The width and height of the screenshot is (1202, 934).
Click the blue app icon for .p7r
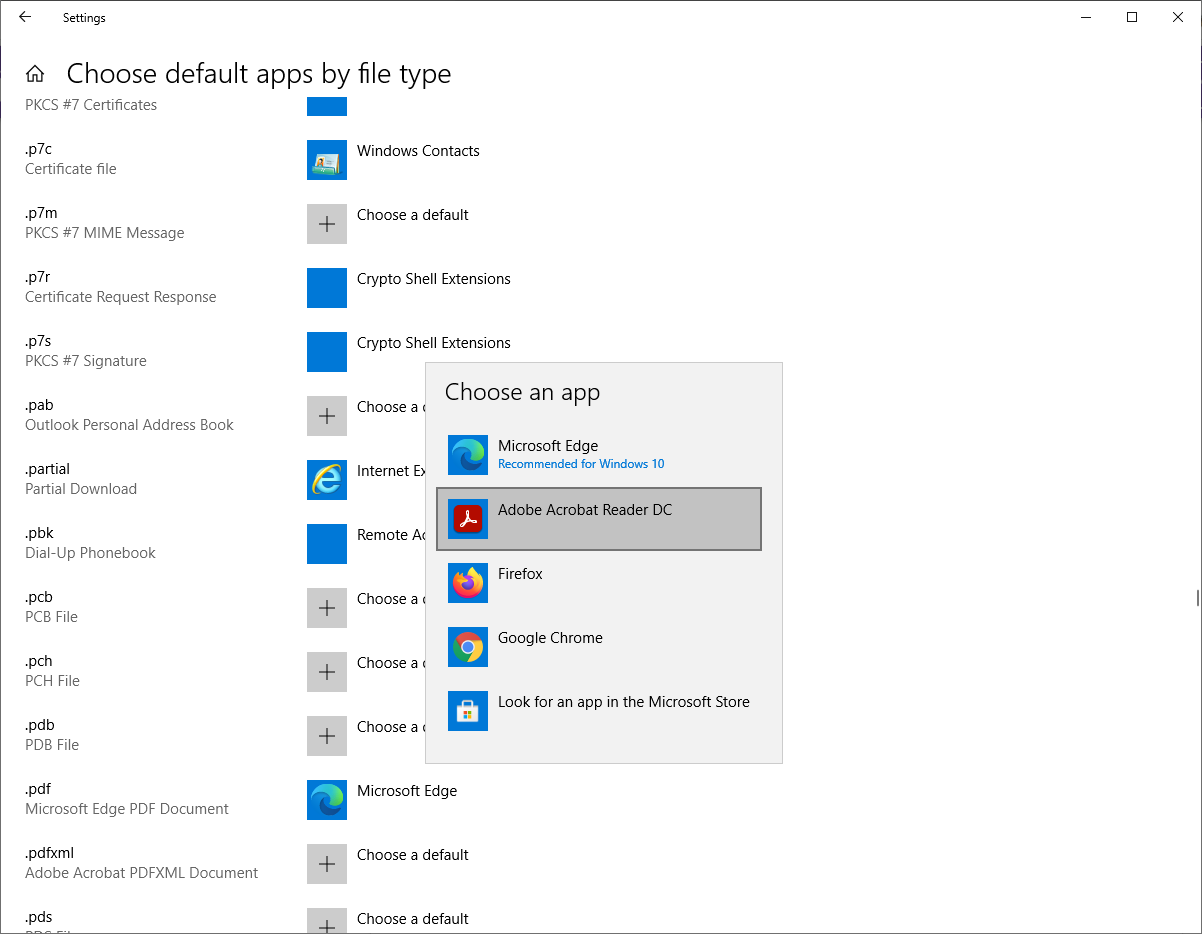pos(327,288)
